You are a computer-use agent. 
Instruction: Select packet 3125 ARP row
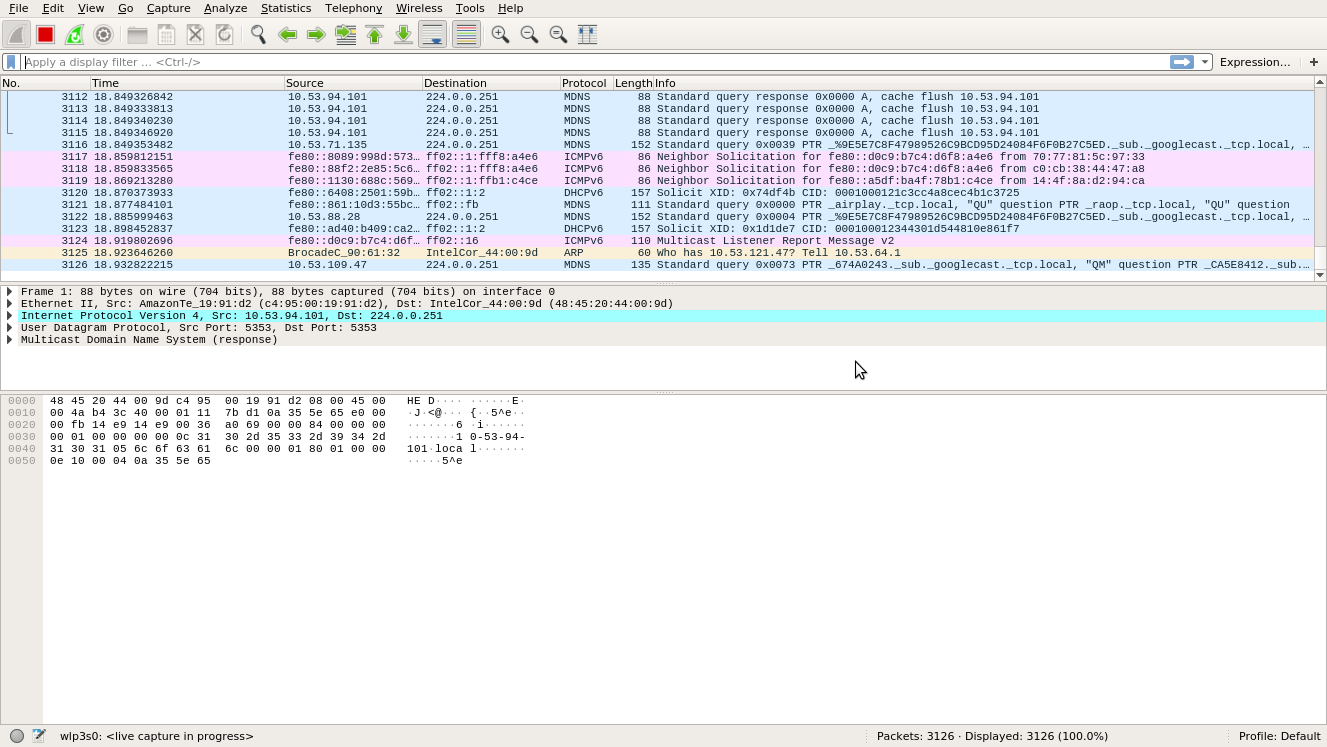click(x=657, y=253)
